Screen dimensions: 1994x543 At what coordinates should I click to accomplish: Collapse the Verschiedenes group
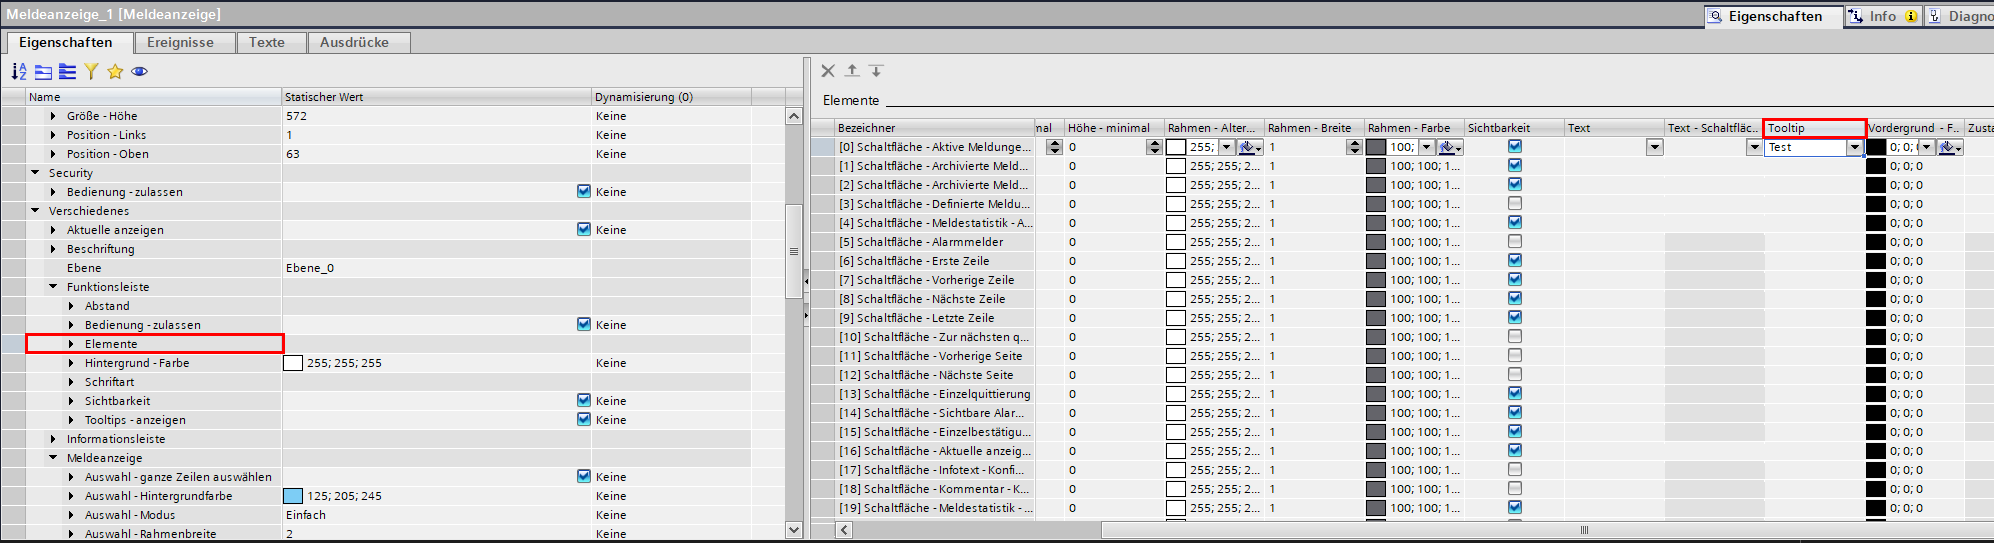[35, 211]
